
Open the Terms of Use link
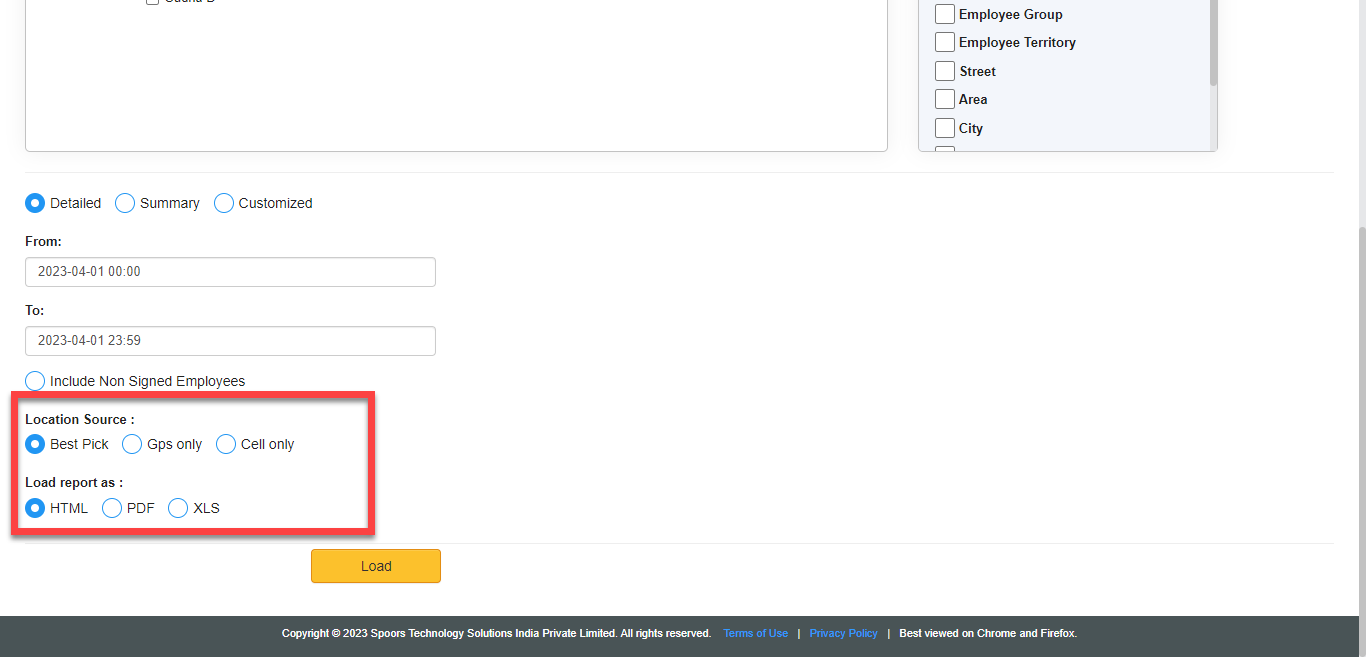pos(755,633)
